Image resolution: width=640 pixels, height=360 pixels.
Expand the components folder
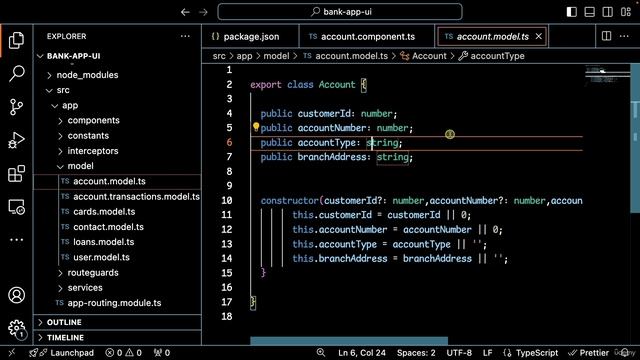pos(93,120)
